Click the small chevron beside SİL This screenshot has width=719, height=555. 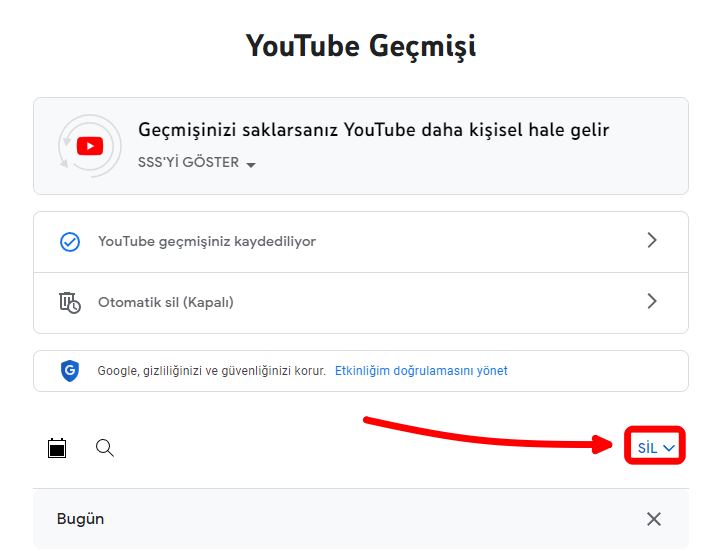669,448
